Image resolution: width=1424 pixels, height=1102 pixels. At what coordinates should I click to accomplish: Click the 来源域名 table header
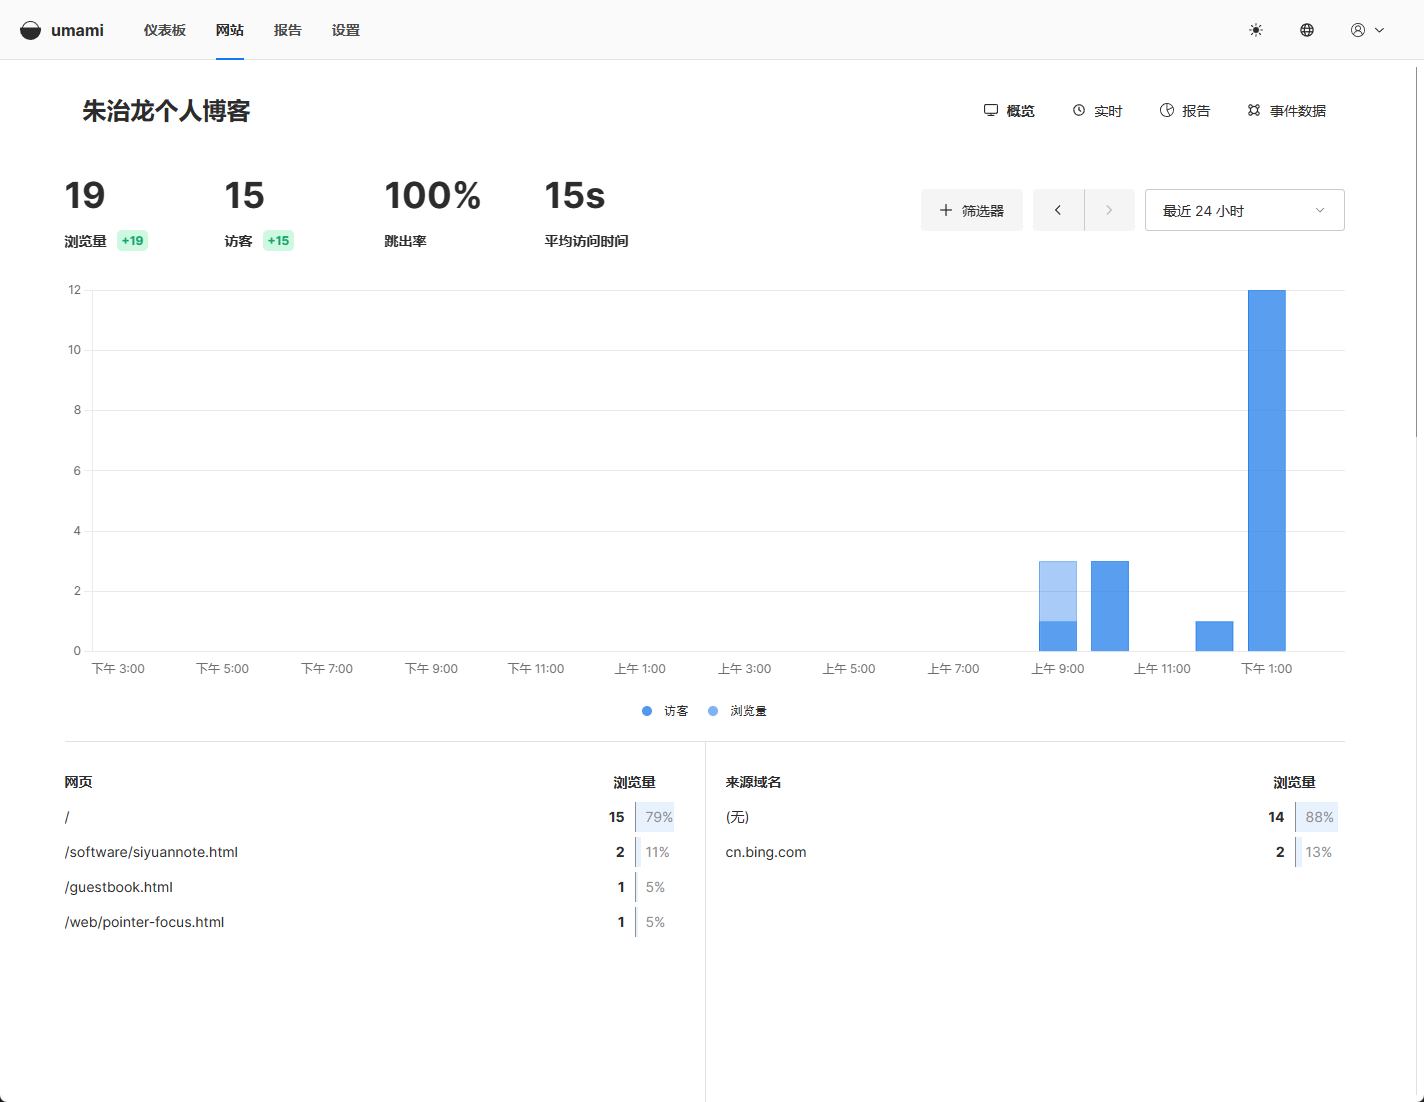click(753, 782)
